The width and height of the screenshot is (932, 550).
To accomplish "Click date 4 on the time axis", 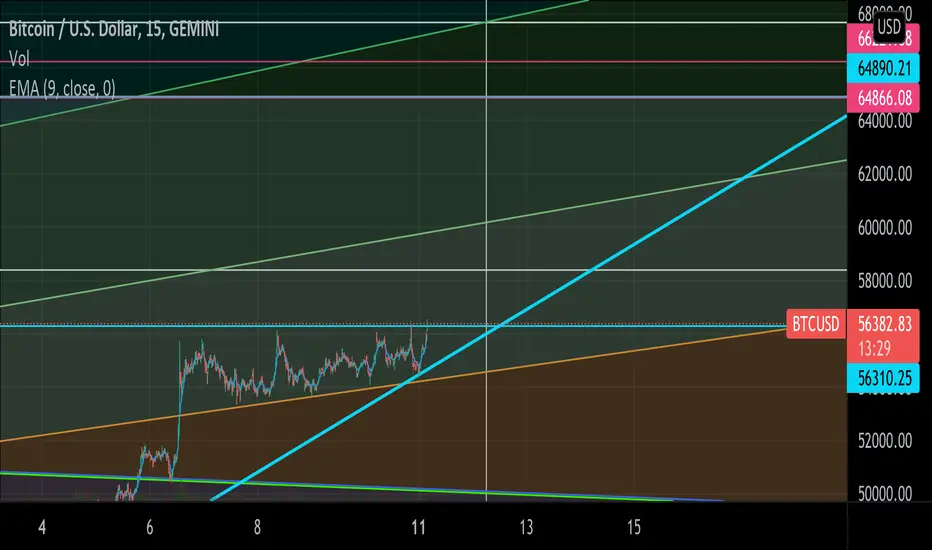I will pos(42,527).
